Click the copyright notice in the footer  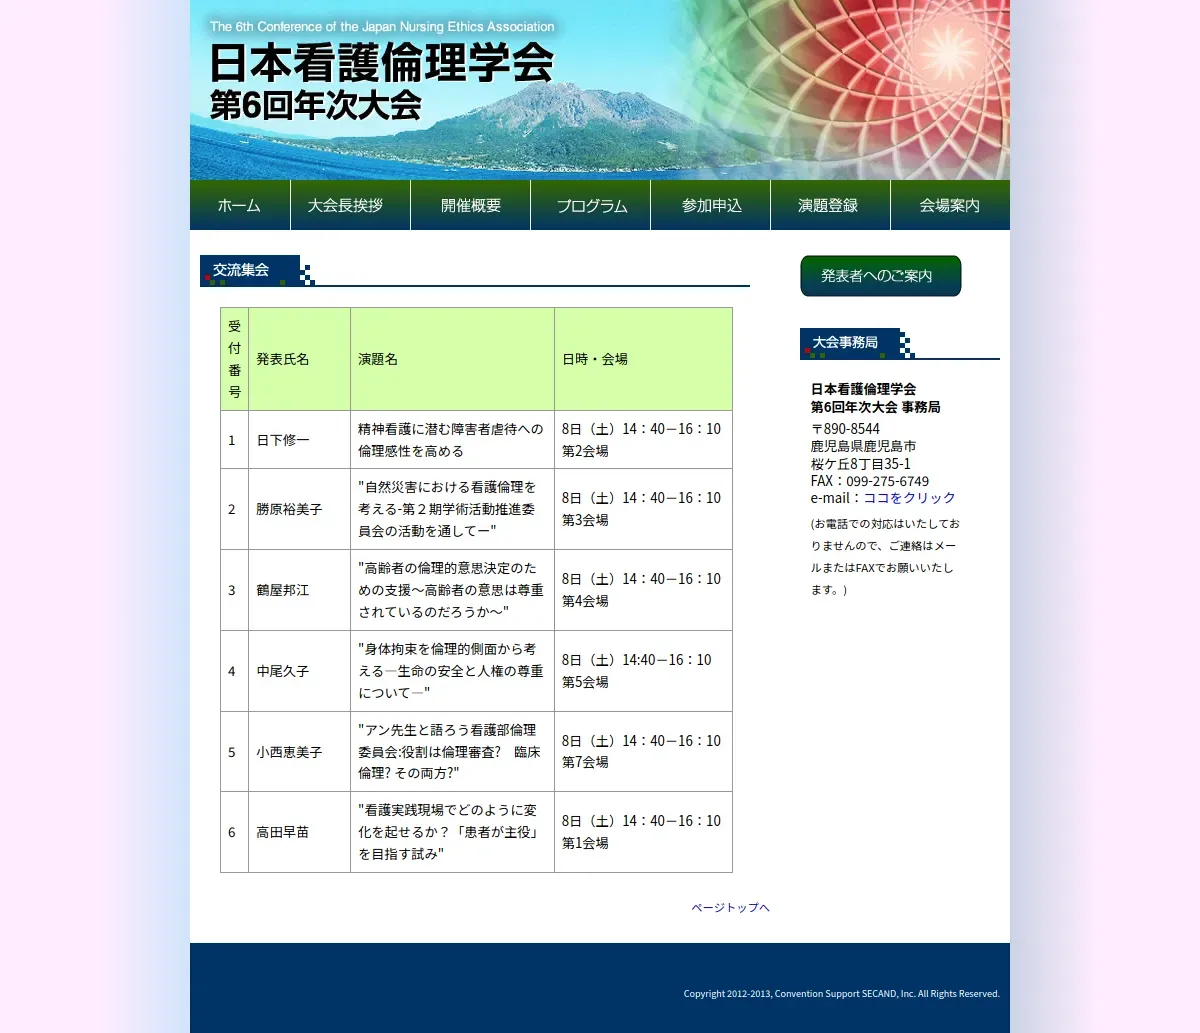[841, 994]
